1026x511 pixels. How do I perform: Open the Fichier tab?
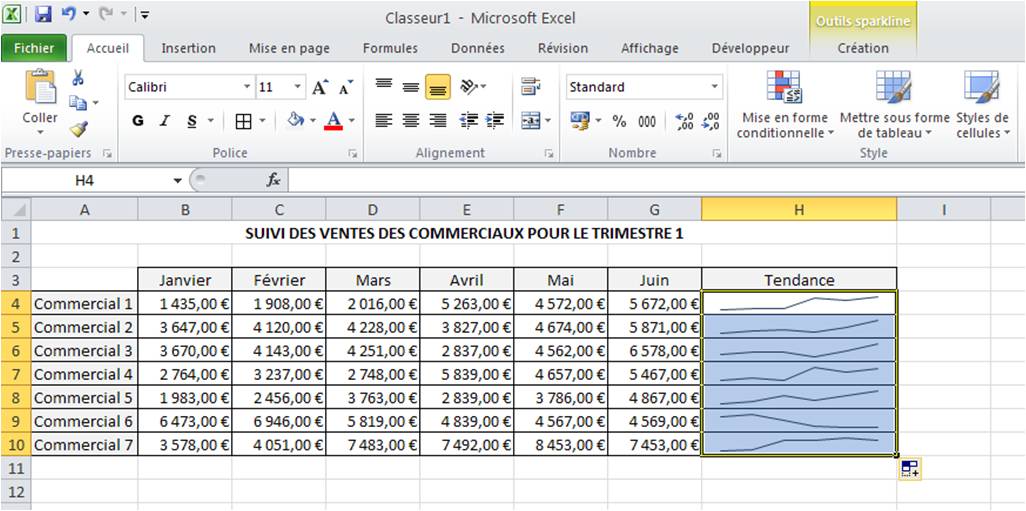(x=34, y=48)
